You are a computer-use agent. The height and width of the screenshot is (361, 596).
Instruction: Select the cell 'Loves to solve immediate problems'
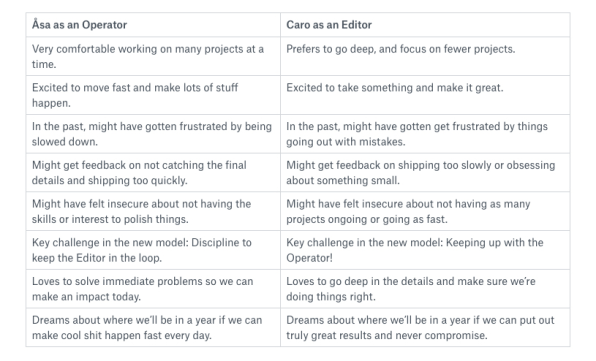point(153,289)
